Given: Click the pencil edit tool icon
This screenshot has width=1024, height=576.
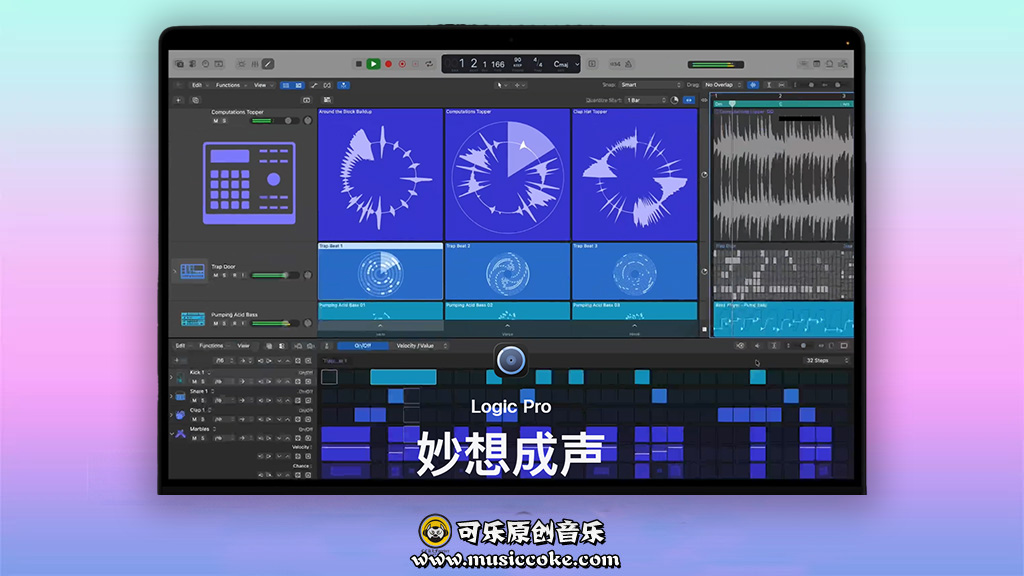Looking at the screenshot, I should pyautogui.click(x=268, y=64).
